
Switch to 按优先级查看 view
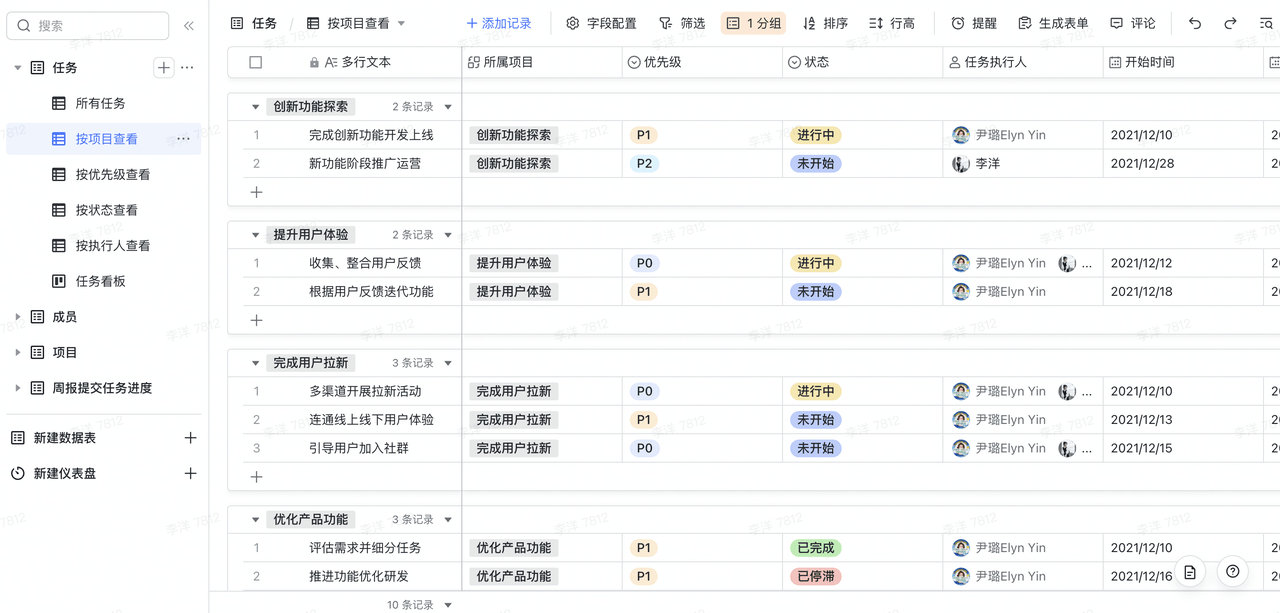click(x=112, y=175)
